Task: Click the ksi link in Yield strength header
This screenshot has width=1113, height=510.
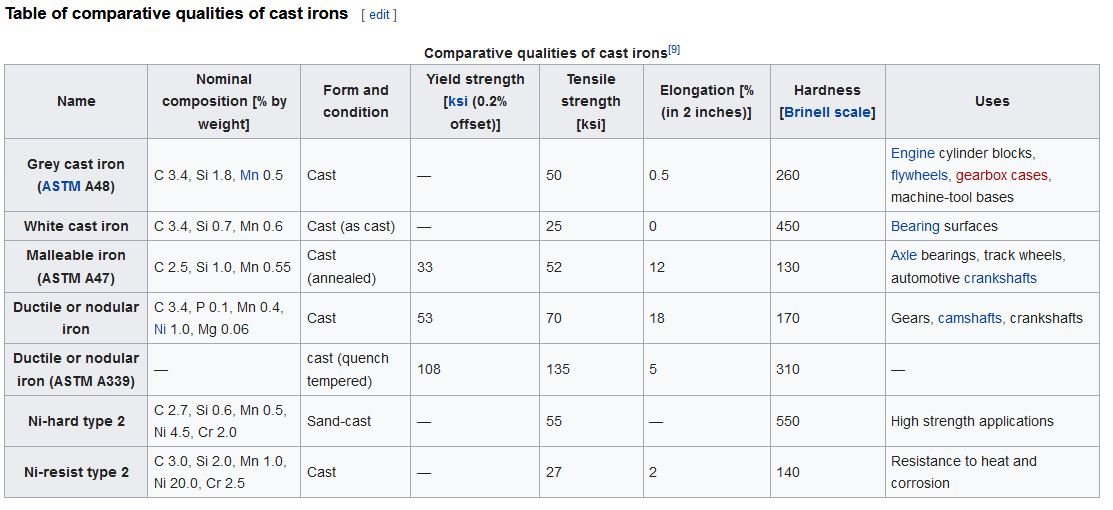Action: pyautogui.click(x=456, y=101)
